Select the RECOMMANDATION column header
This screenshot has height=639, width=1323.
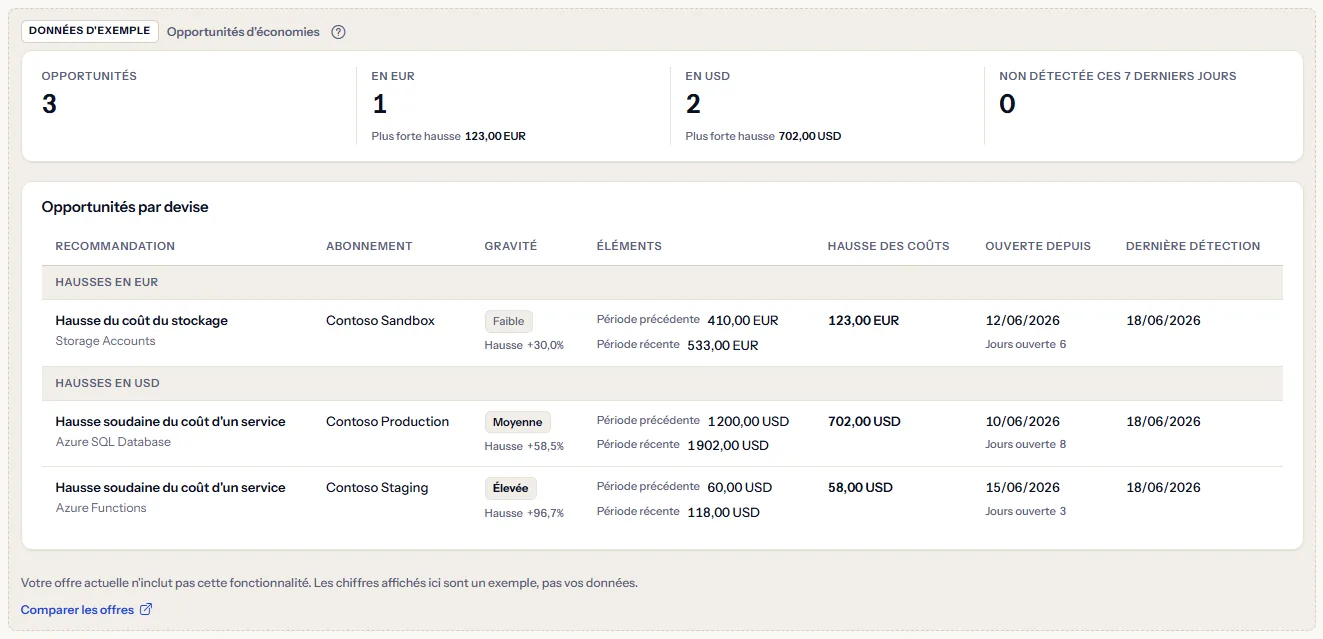coord(115,246)
